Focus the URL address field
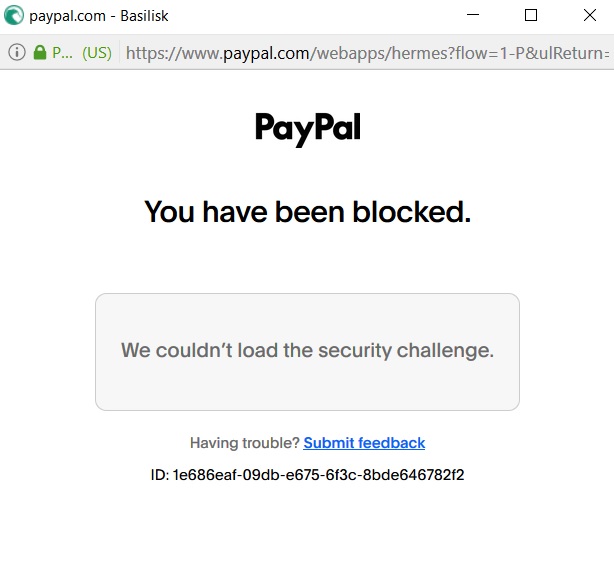The height and width of the screenshot is (572, 614). (367, 53)
